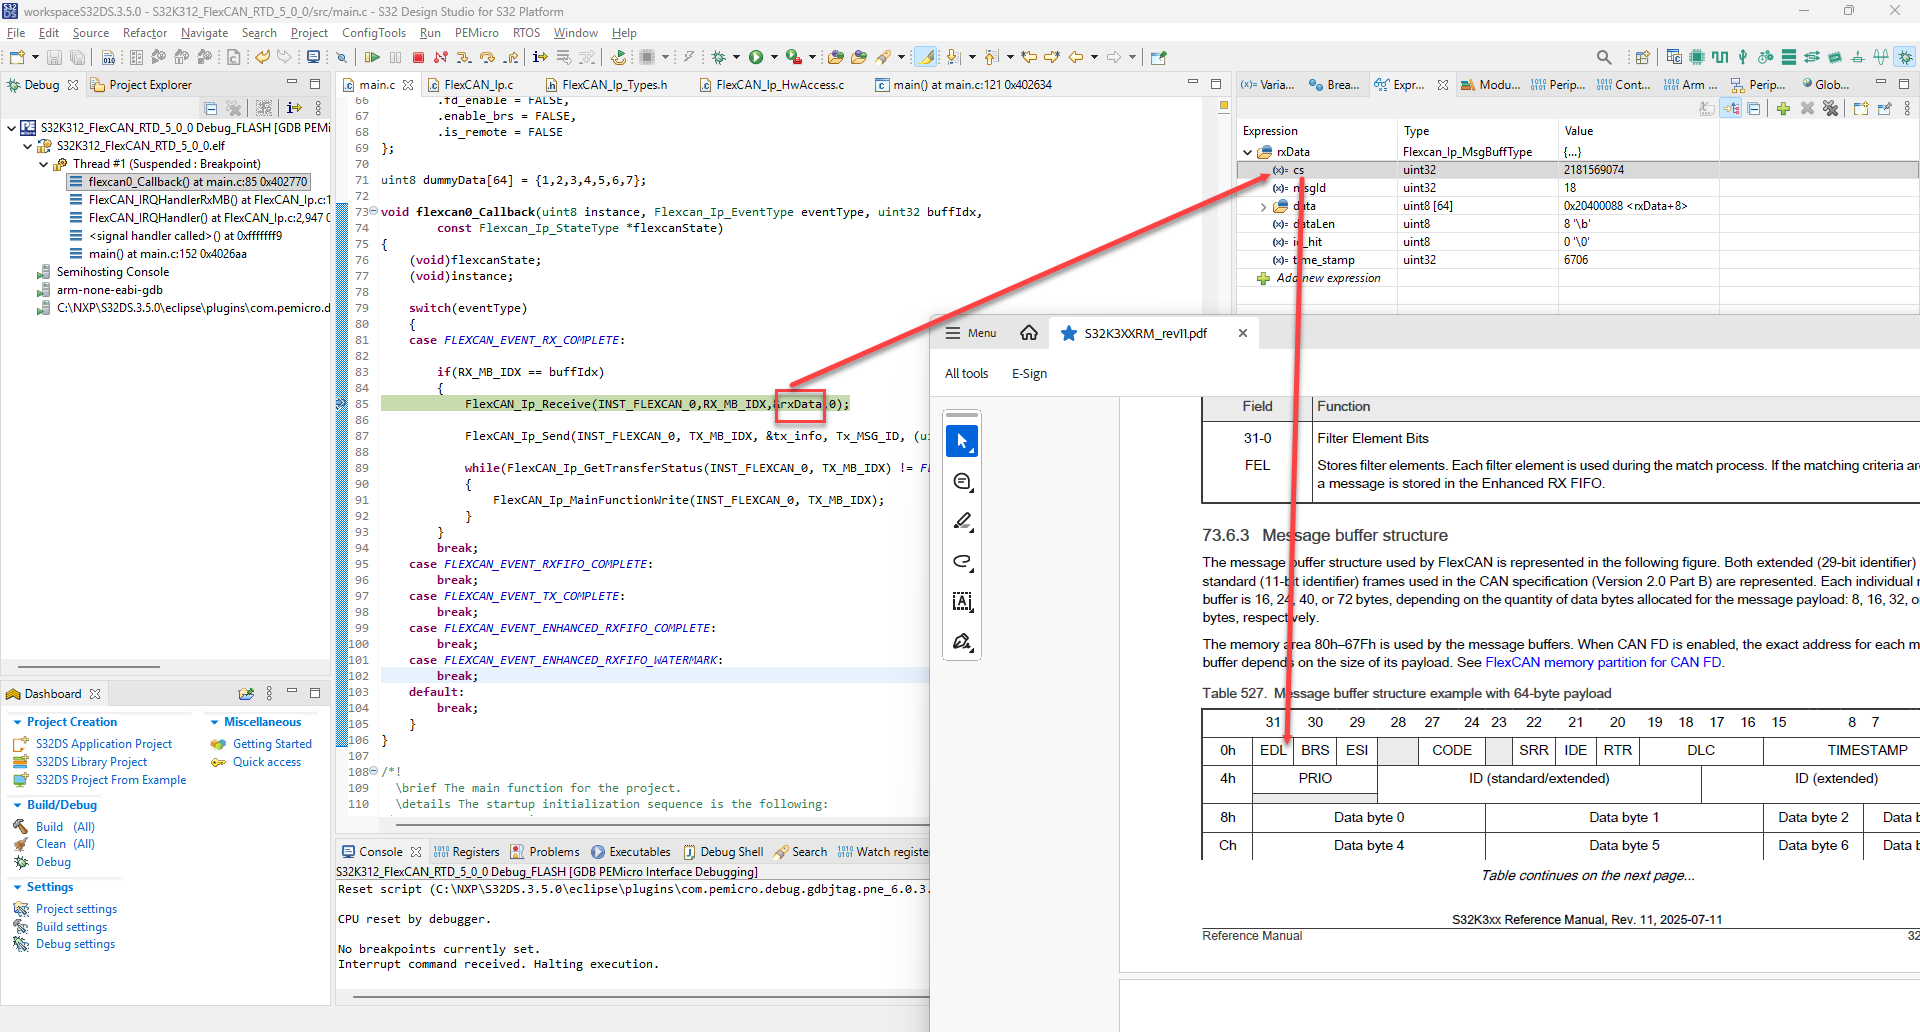Screen dimensions: 1920x1032
Task: Open the ConfigTools menu
Action: point(374,33)
